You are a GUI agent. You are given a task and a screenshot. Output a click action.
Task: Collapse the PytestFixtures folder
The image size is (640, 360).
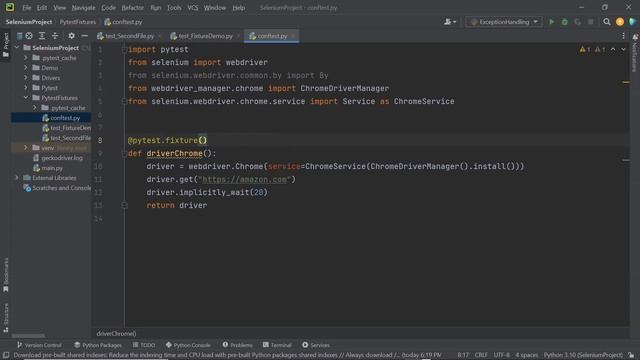26,98
